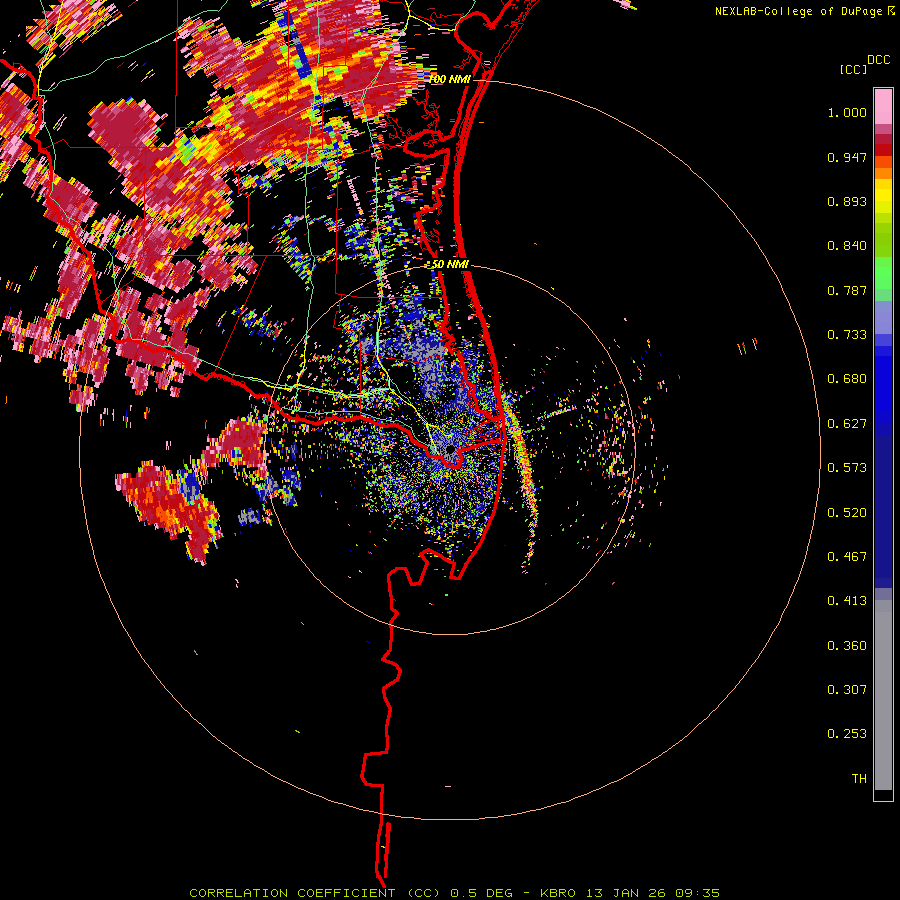Select the 0.307 scale value
900x900 pixels.
point(847,690)
